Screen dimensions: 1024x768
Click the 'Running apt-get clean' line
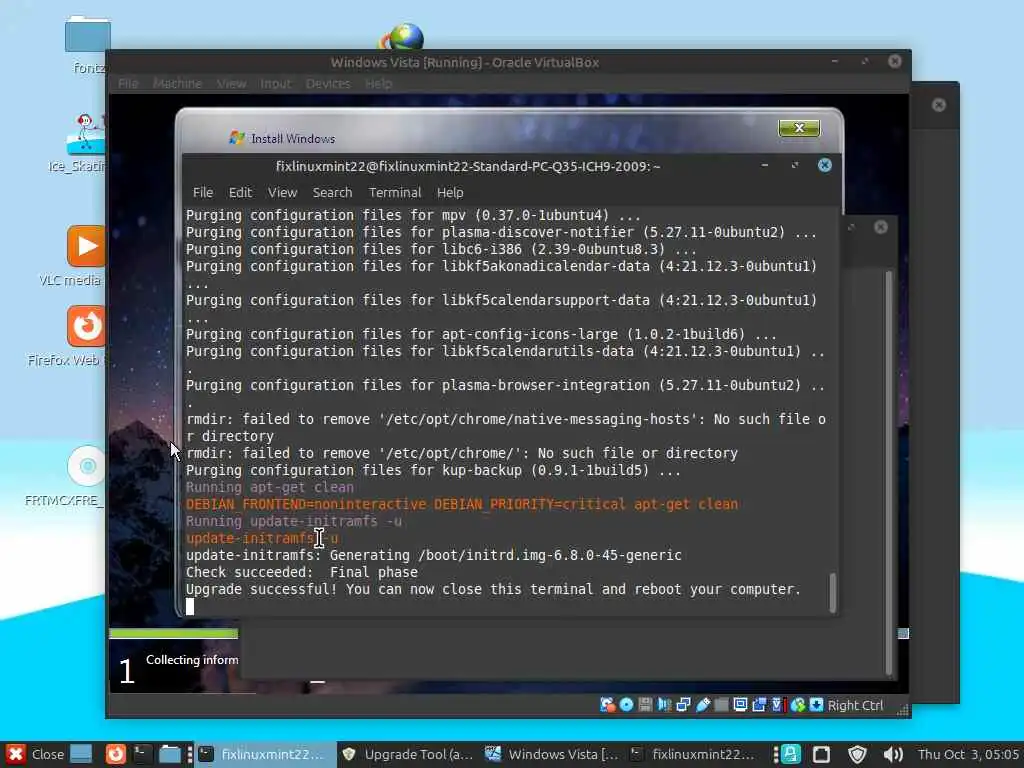(270, 487)
